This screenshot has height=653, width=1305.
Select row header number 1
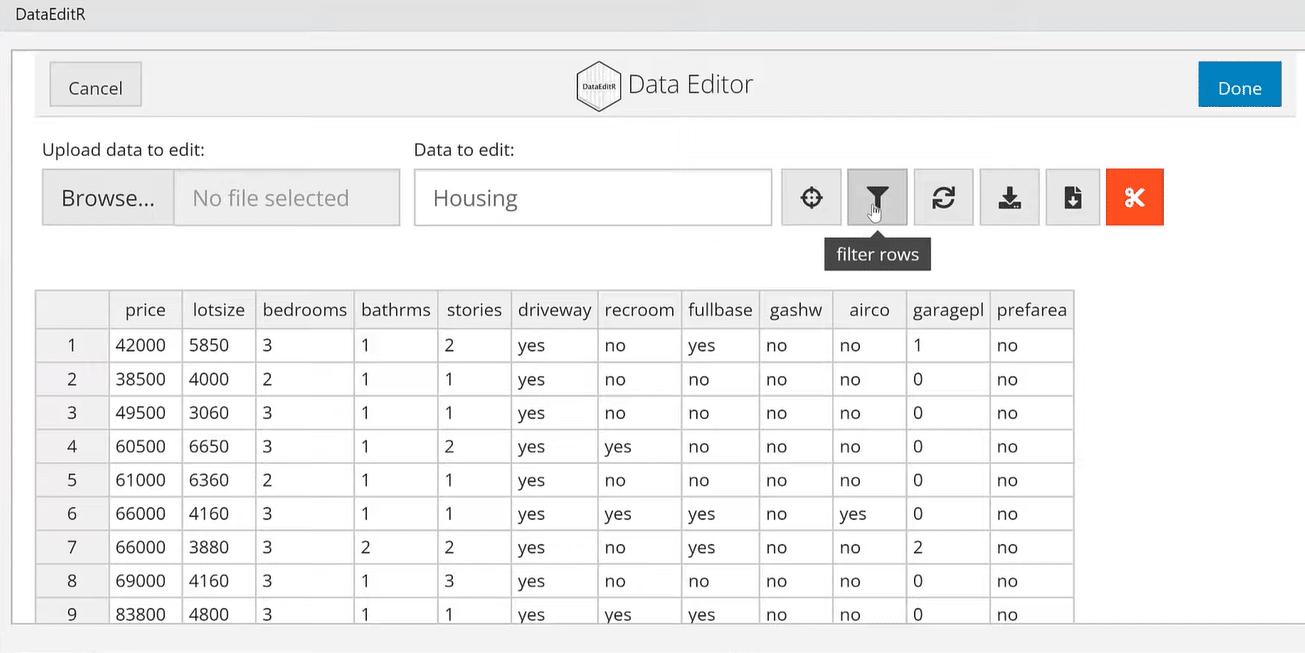[72, 345]
